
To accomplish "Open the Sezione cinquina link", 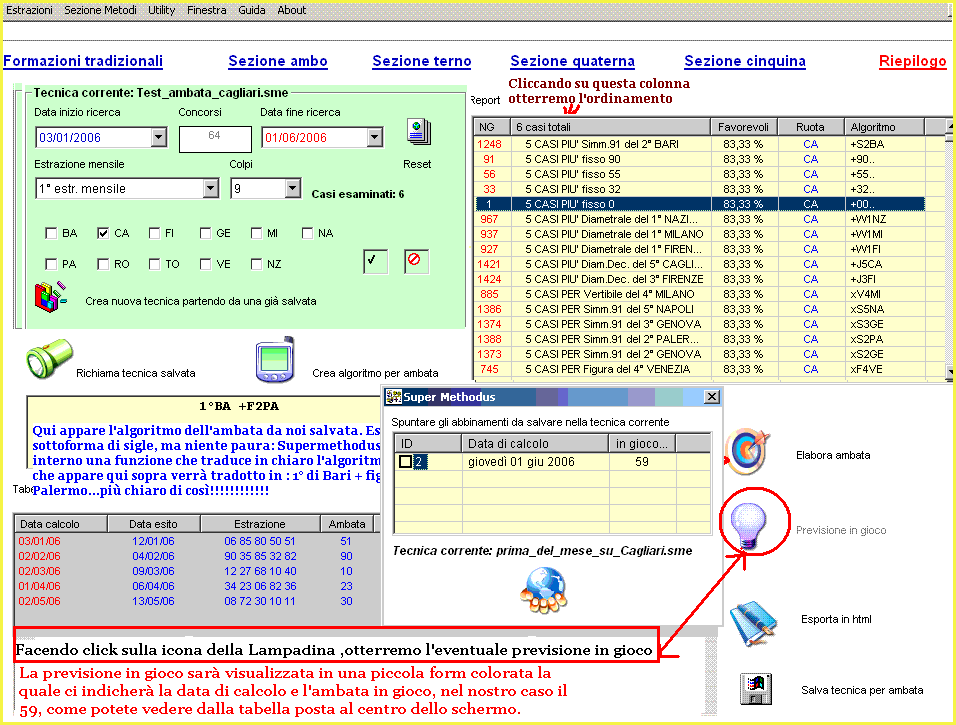I will click(x=745, y=61).
